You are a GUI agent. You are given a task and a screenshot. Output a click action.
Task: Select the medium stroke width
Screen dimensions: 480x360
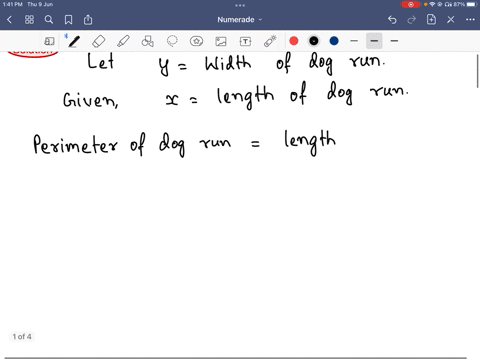(x=374, y=41)
